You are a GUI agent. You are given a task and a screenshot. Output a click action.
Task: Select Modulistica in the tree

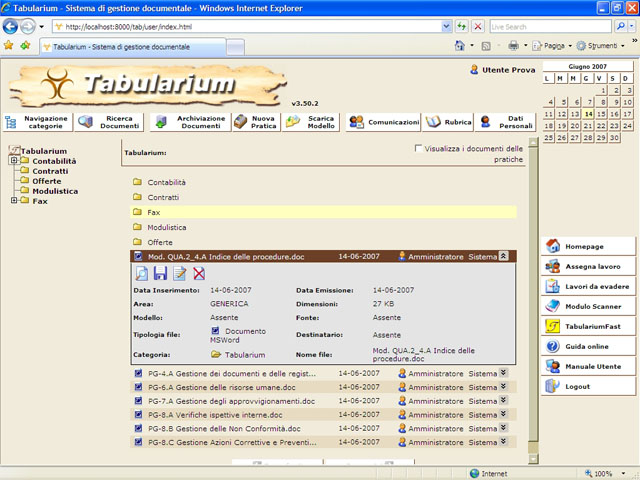point(55,191)
